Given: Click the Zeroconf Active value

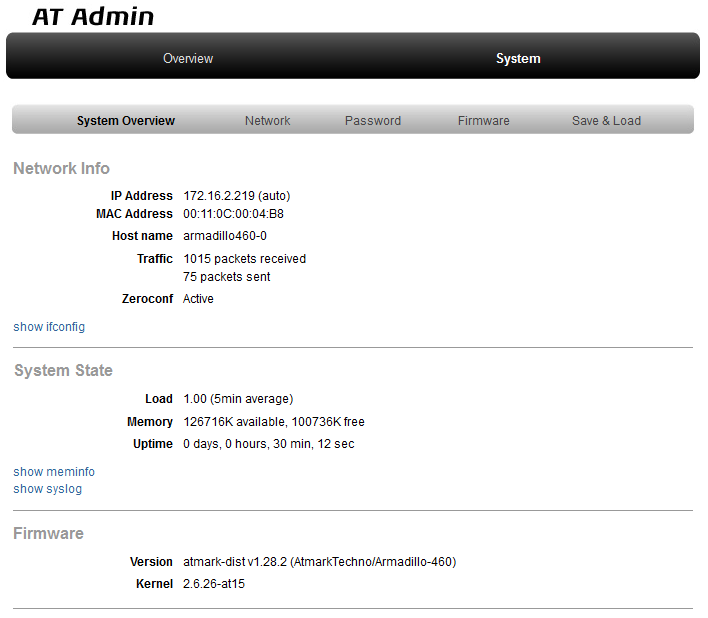Looking at the screenshot, I should pyautogui.click(x=198, y=299).
